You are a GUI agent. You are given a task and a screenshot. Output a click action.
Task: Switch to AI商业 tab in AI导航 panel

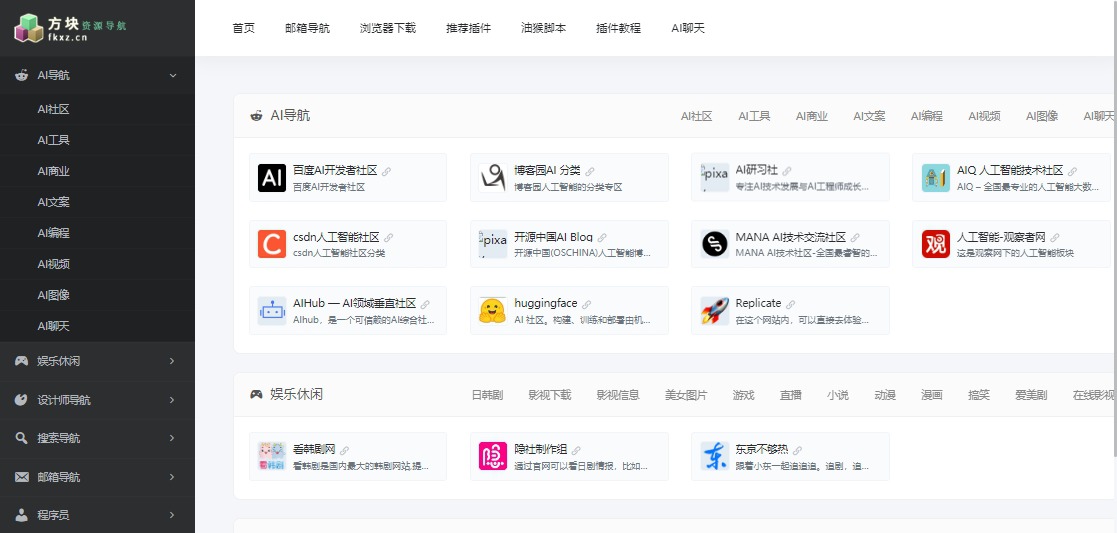click(812, 116)
